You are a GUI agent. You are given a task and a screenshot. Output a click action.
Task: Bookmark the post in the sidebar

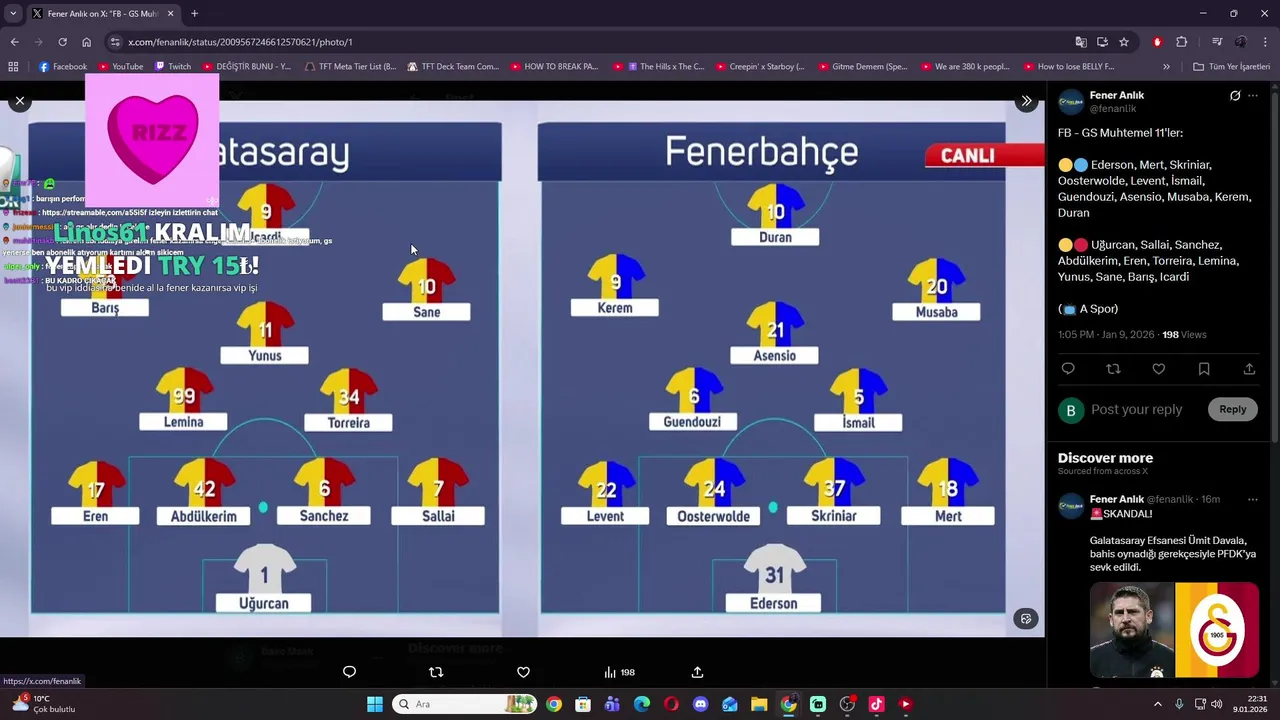pos(1204,369)
